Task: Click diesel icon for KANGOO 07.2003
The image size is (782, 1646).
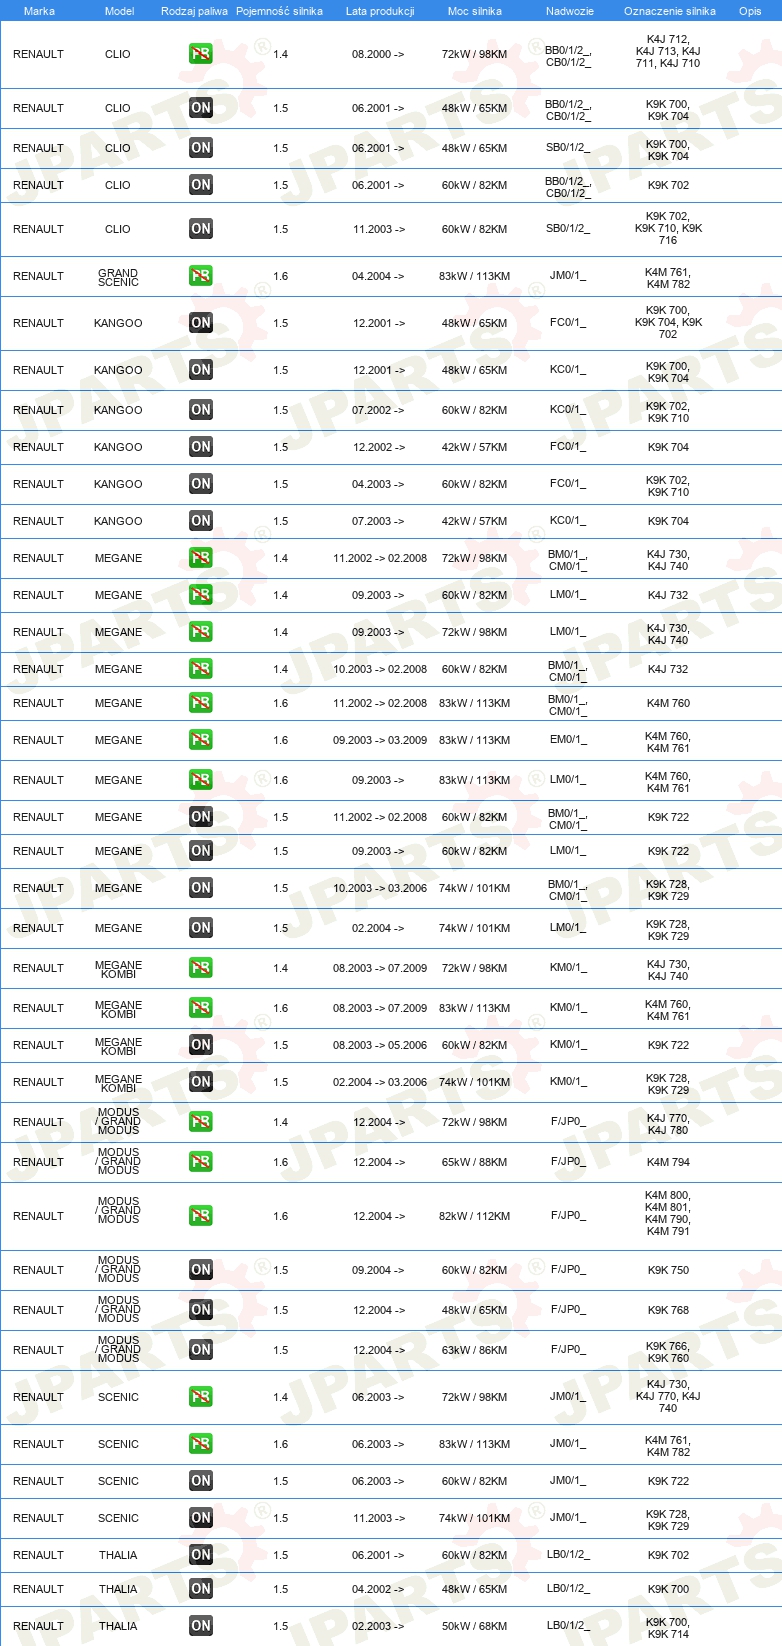Action: click(201, 521)
